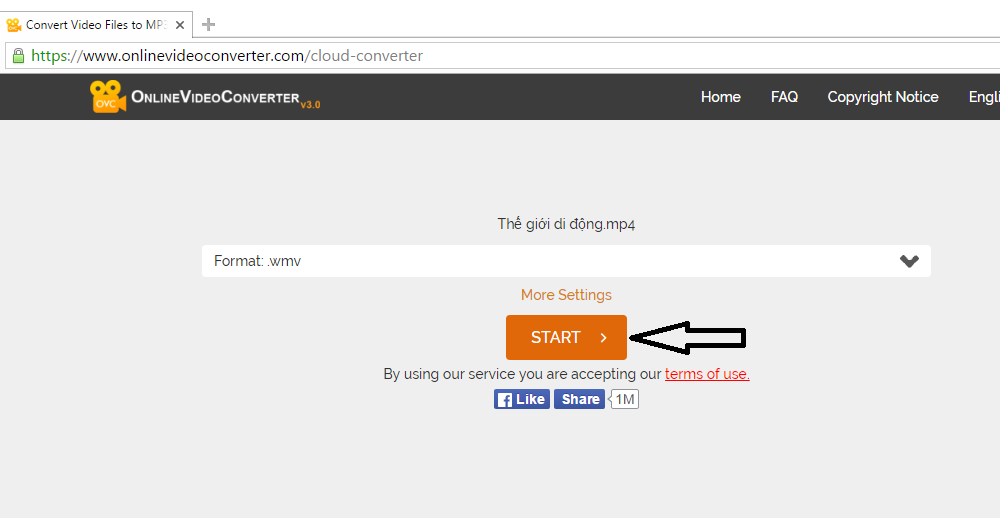Image resolution: width=1001 pixels, height=519 pixels.
Task: Expand More Settings options
Action: point(566,295)
